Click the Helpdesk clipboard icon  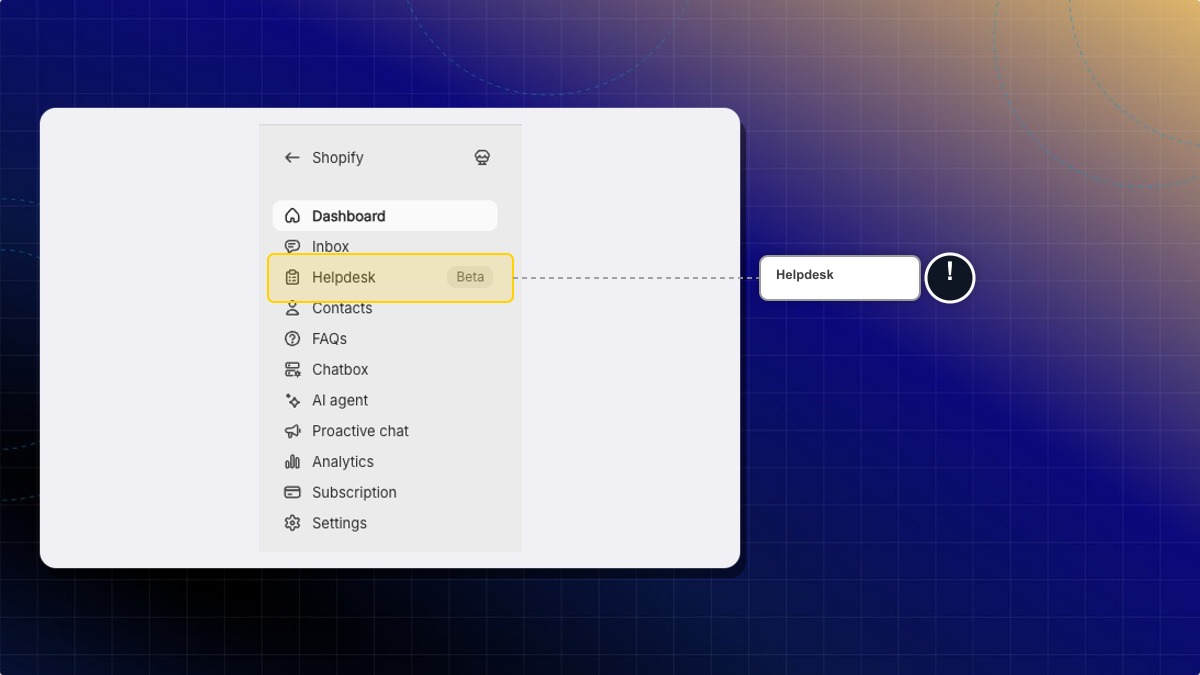(x=292, y=278)
